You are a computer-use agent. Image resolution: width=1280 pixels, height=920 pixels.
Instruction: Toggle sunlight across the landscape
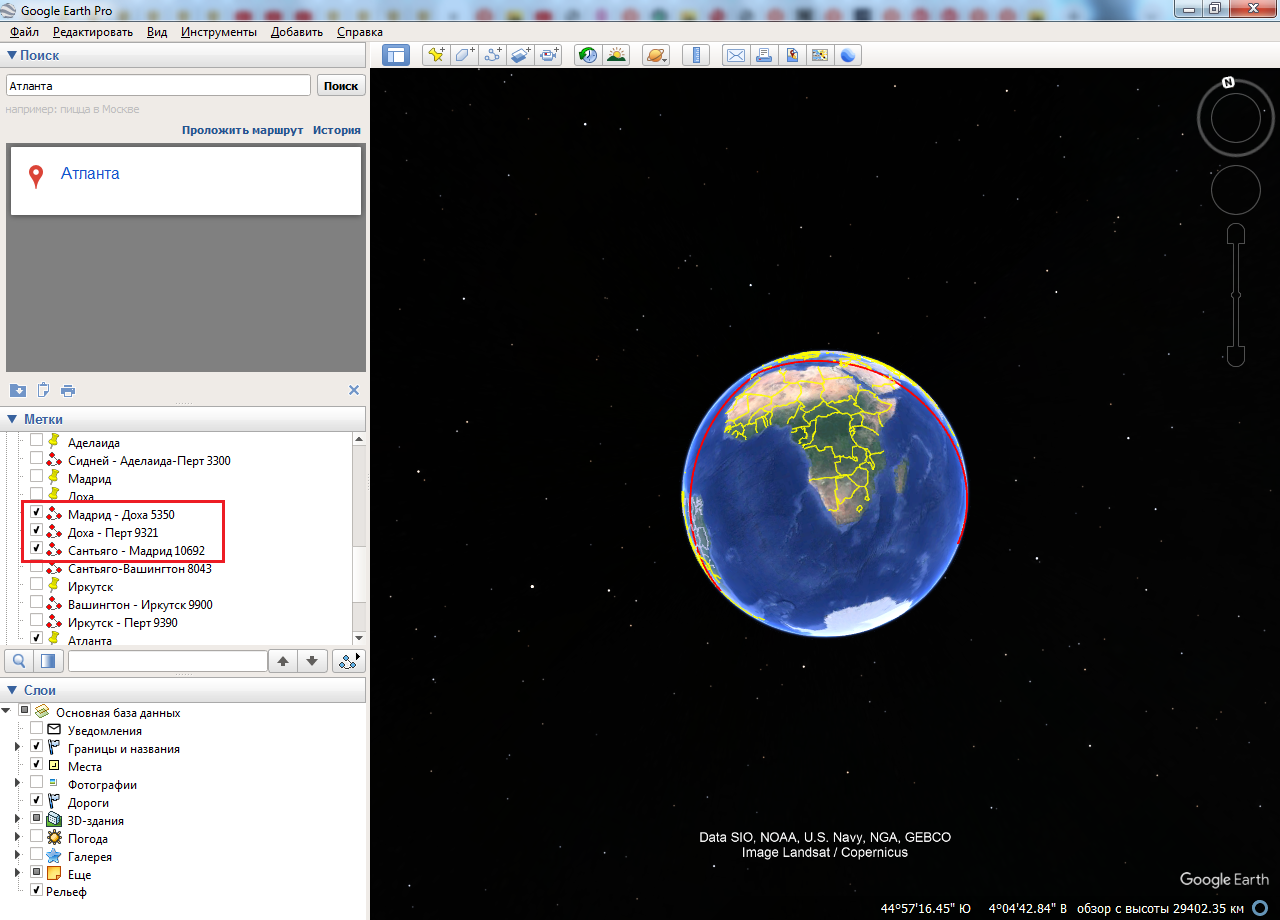coord(616,55)
